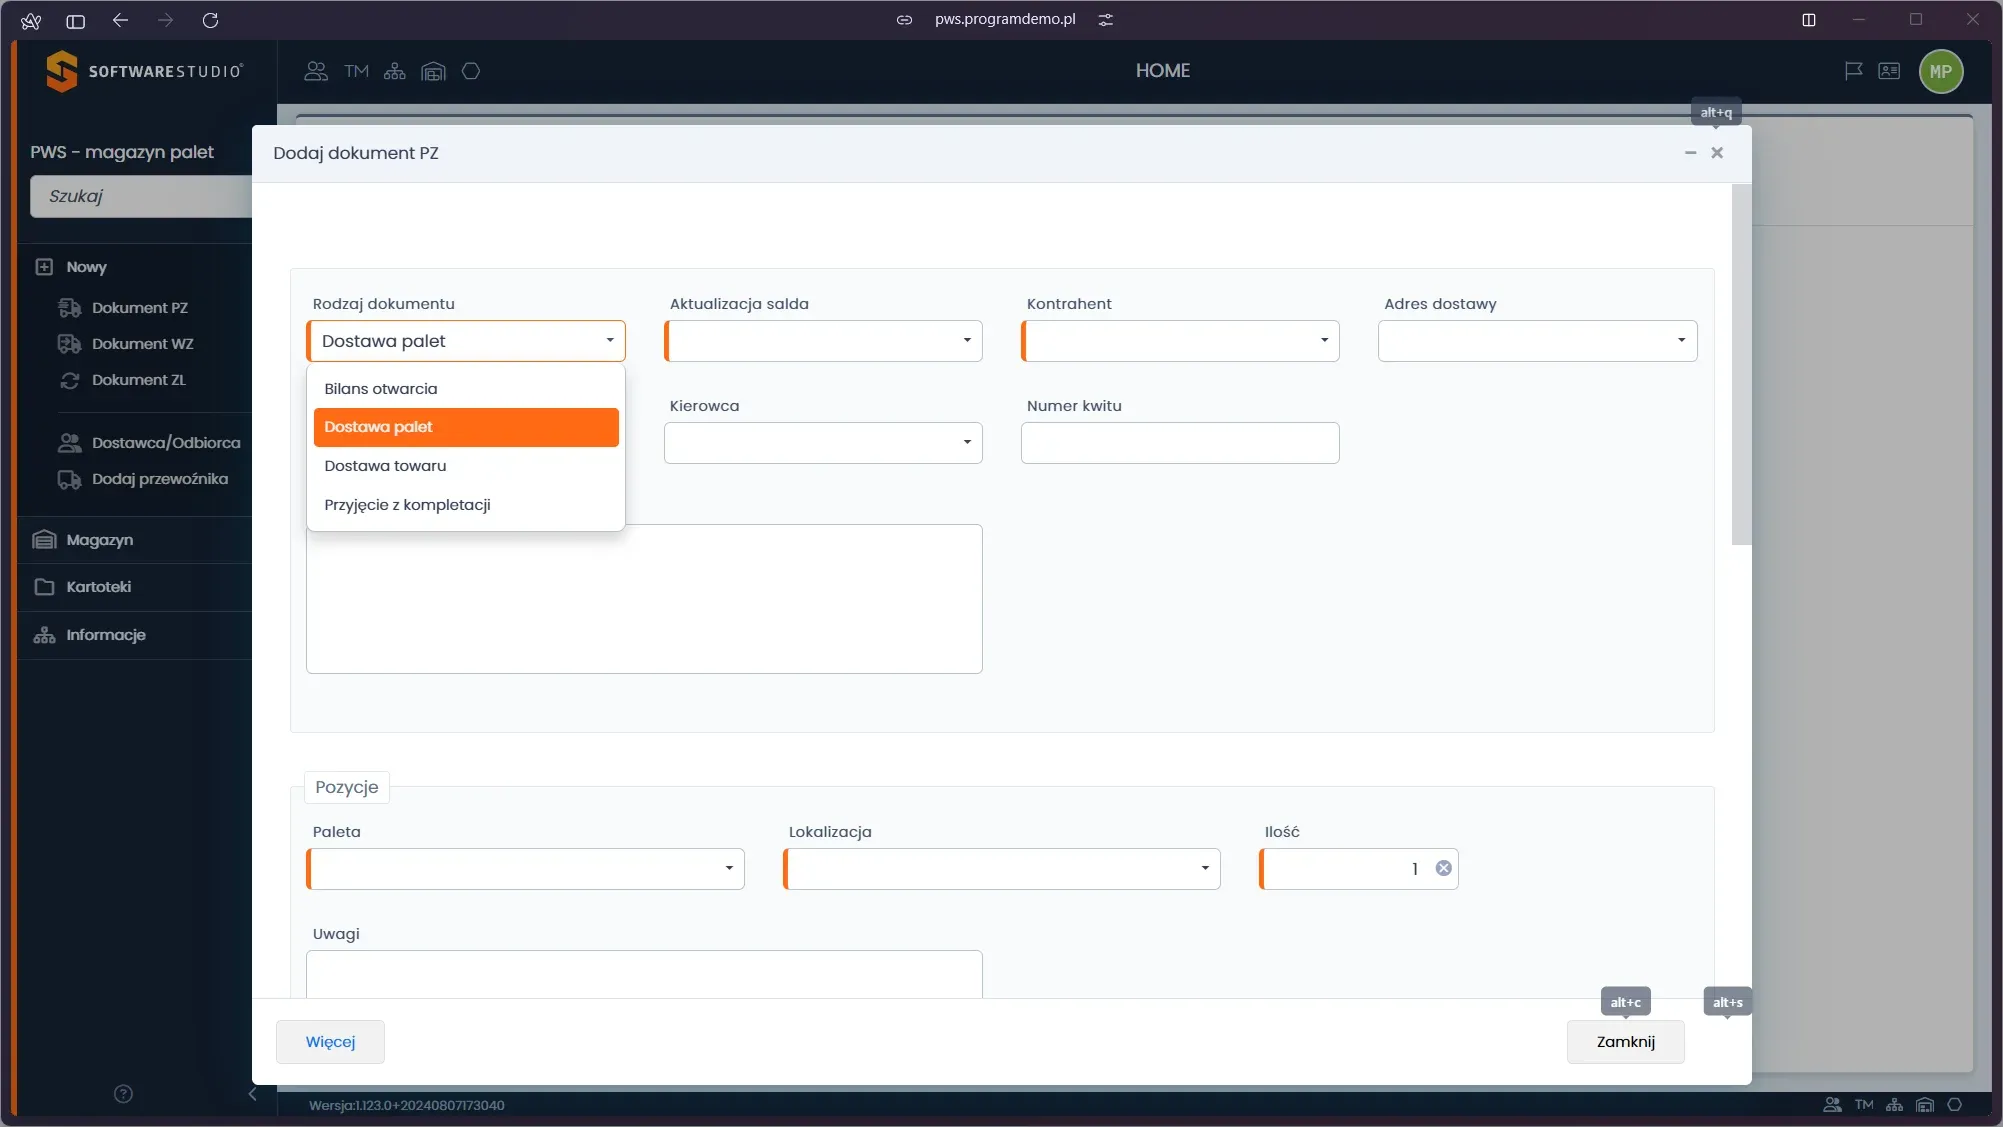Click the Dokument ZL refresh icon
The image size is (2003, 1127).
click(x=69, y=380)
